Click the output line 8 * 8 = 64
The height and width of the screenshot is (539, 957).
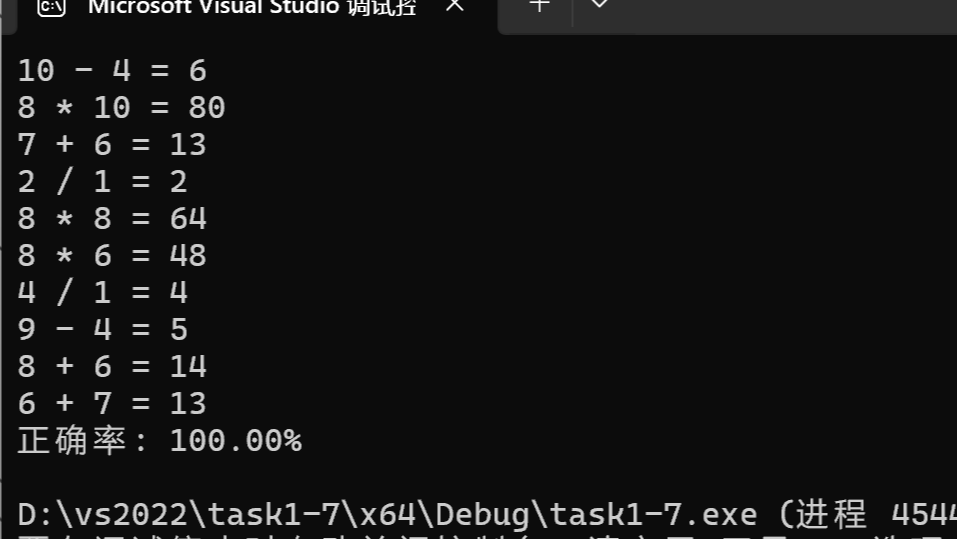(x=112, y=219)
